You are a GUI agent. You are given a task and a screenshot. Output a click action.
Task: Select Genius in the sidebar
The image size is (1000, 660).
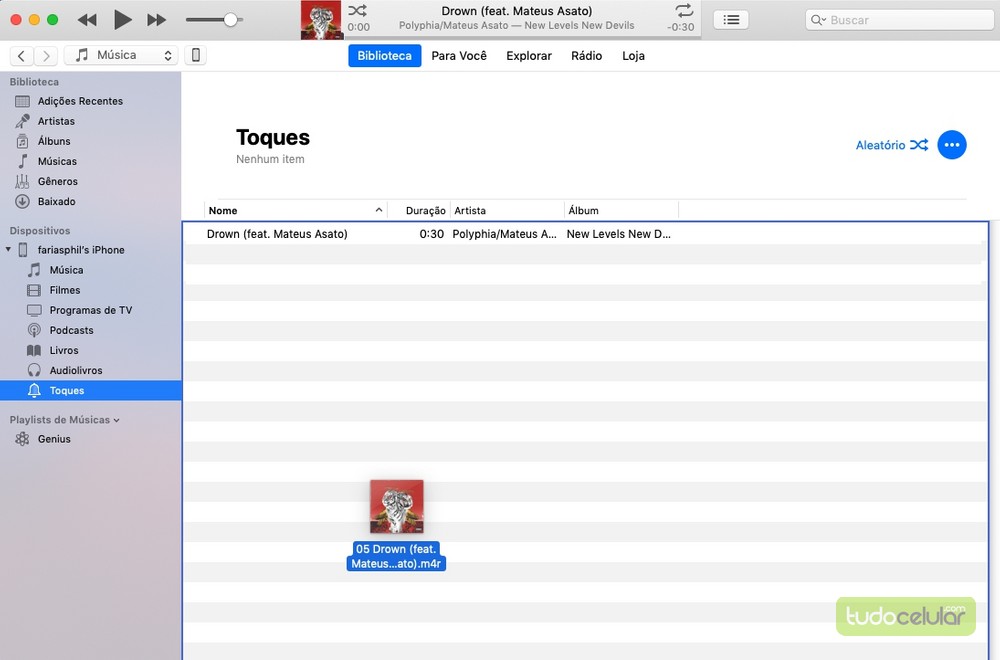54,439
